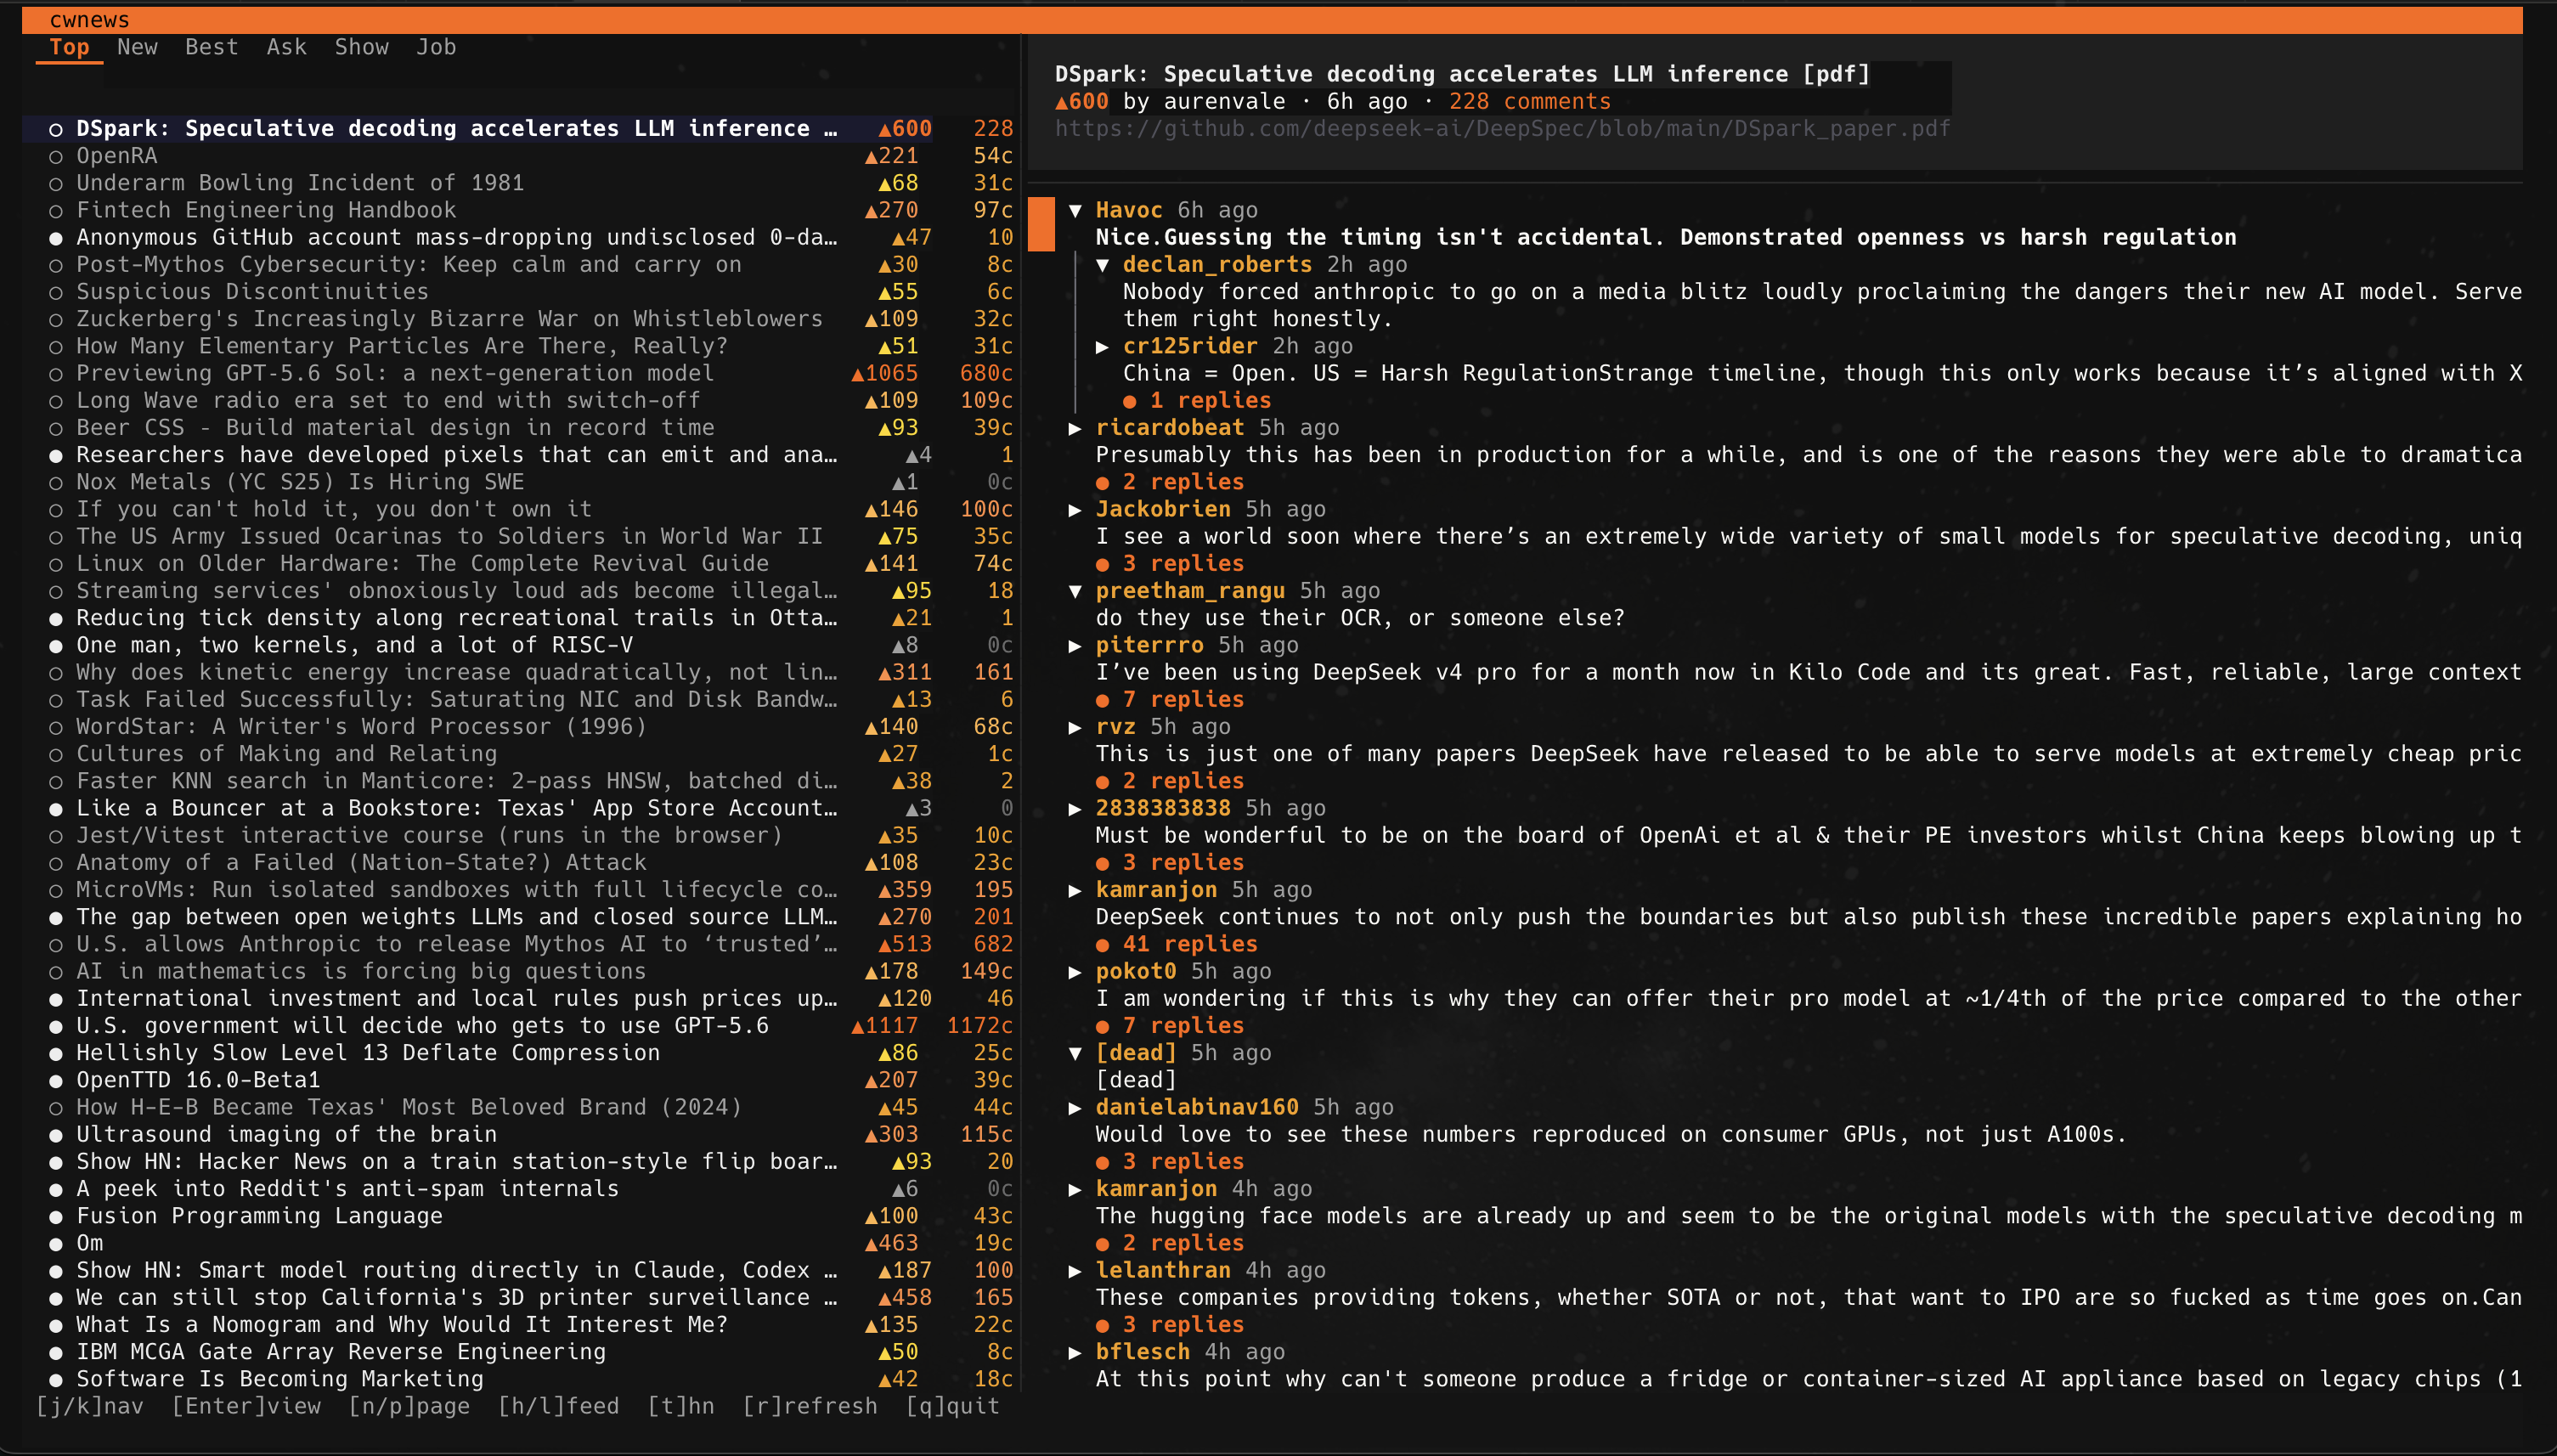Click the upvote arrow on DSpark story row

[x=884, y=129]
